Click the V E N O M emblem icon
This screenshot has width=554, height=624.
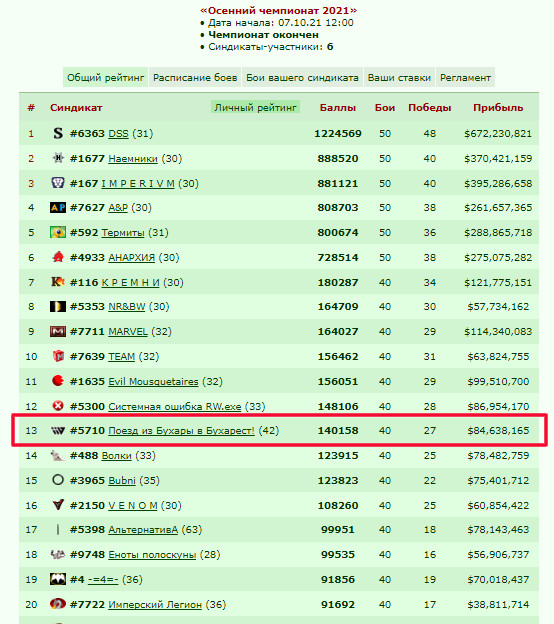[x=58, y=505]
